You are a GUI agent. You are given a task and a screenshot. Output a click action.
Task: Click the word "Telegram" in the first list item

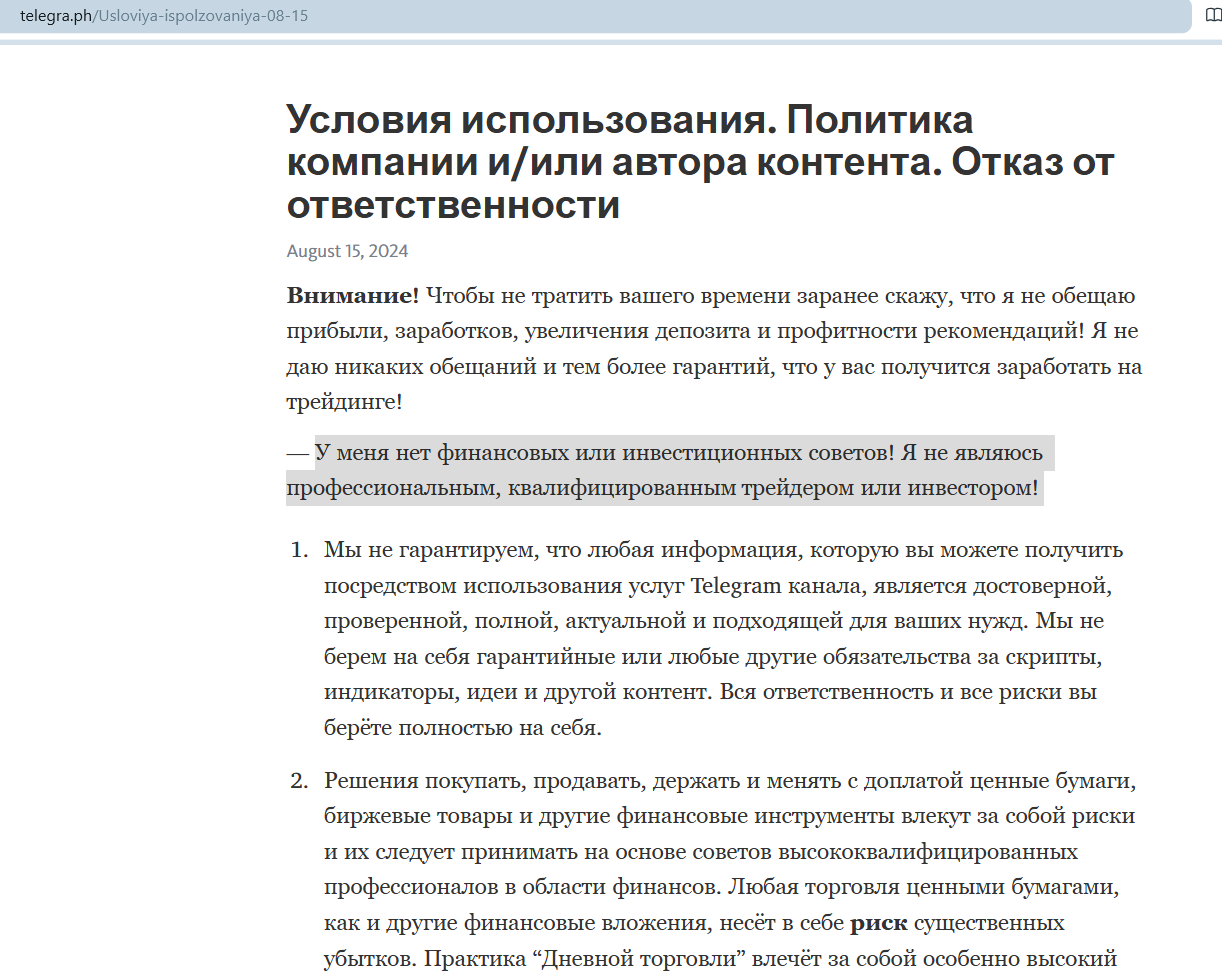pyautogui.click(x=738, y=585)
